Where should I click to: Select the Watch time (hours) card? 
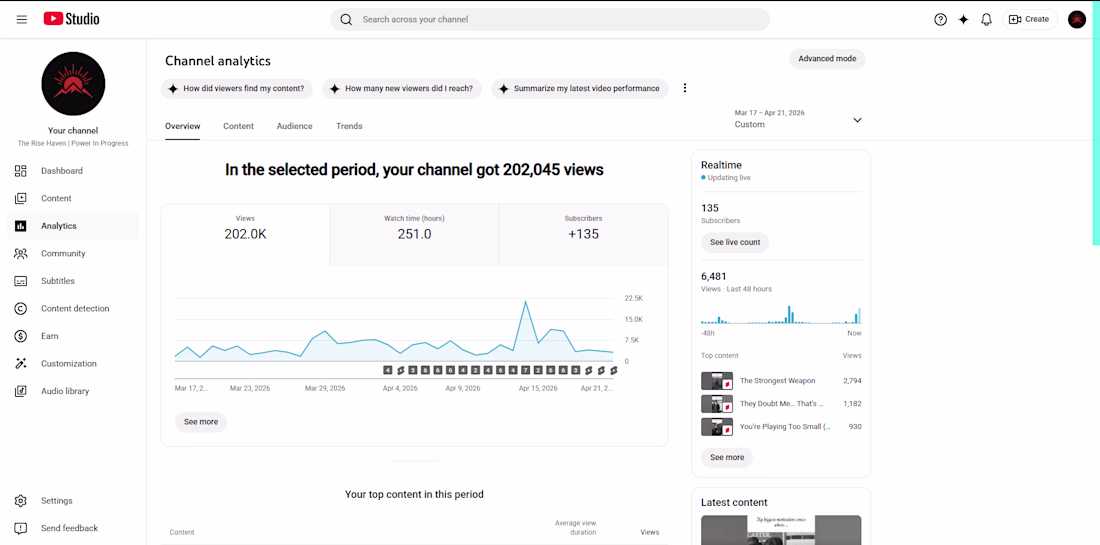(x=414, y=235)
